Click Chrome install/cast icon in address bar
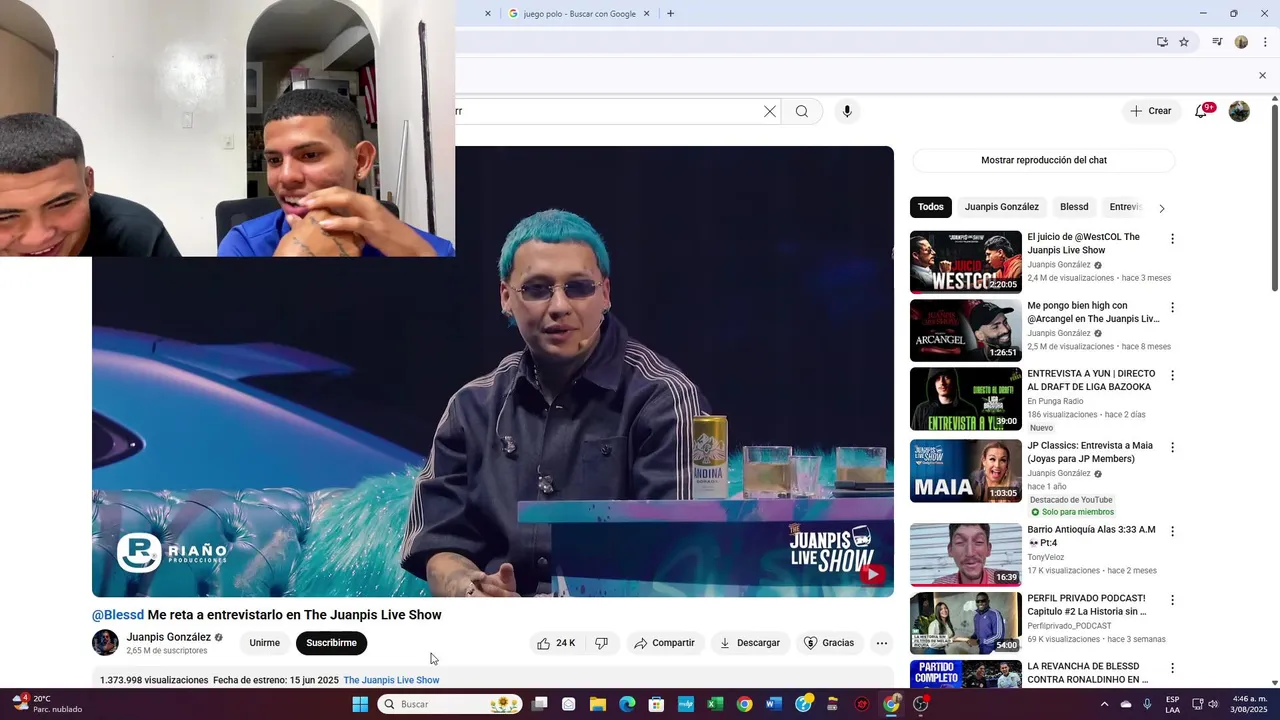This screenshot has height=720, width=1280. 1162,42
